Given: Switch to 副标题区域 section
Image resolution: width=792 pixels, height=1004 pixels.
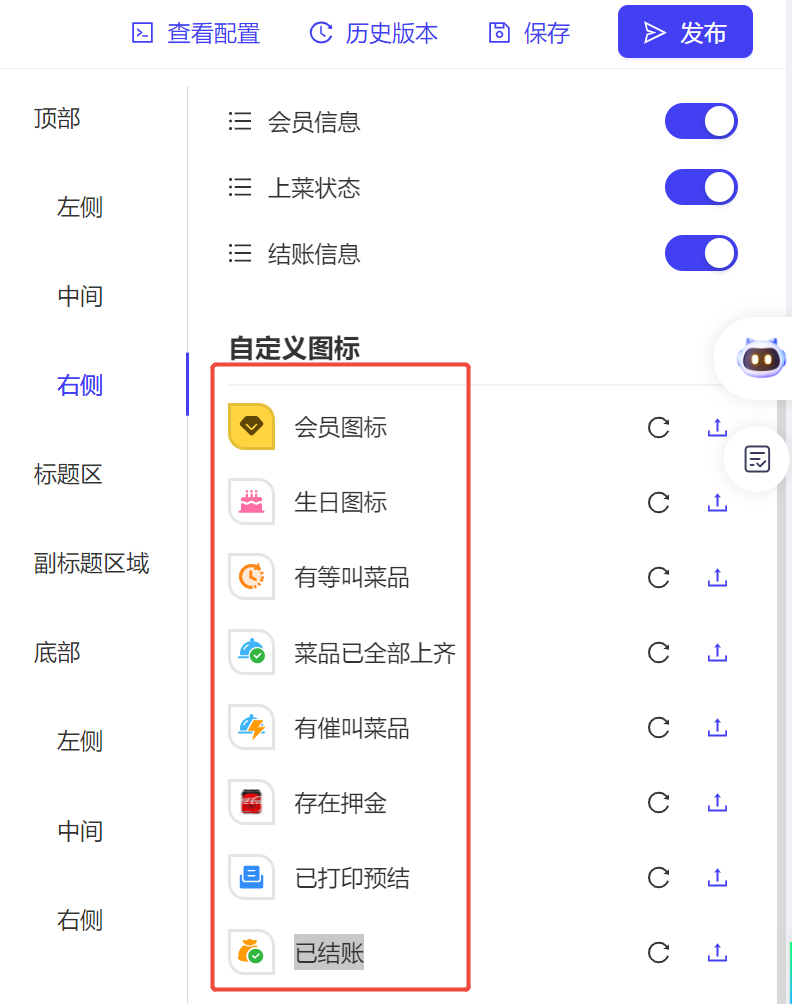Looking at the screenshot, I should pos(91,563).
